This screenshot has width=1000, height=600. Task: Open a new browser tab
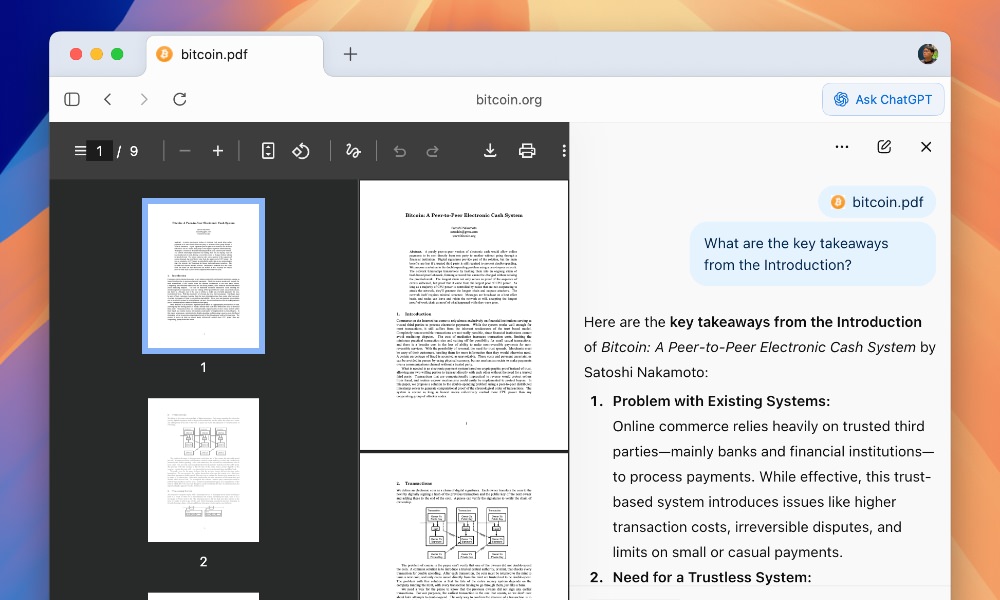click(x=350, y=55)
